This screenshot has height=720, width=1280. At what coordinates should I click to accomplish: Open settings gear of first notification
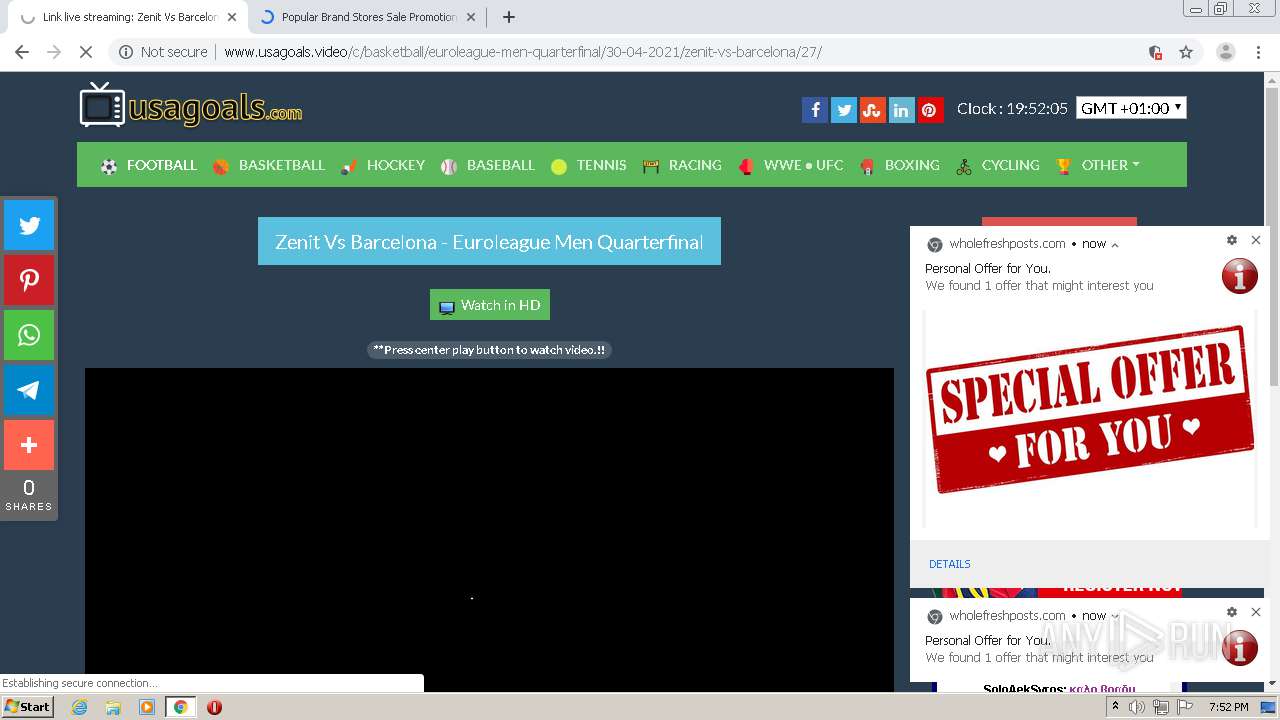pyautogui.click(x=1232, y=240)
